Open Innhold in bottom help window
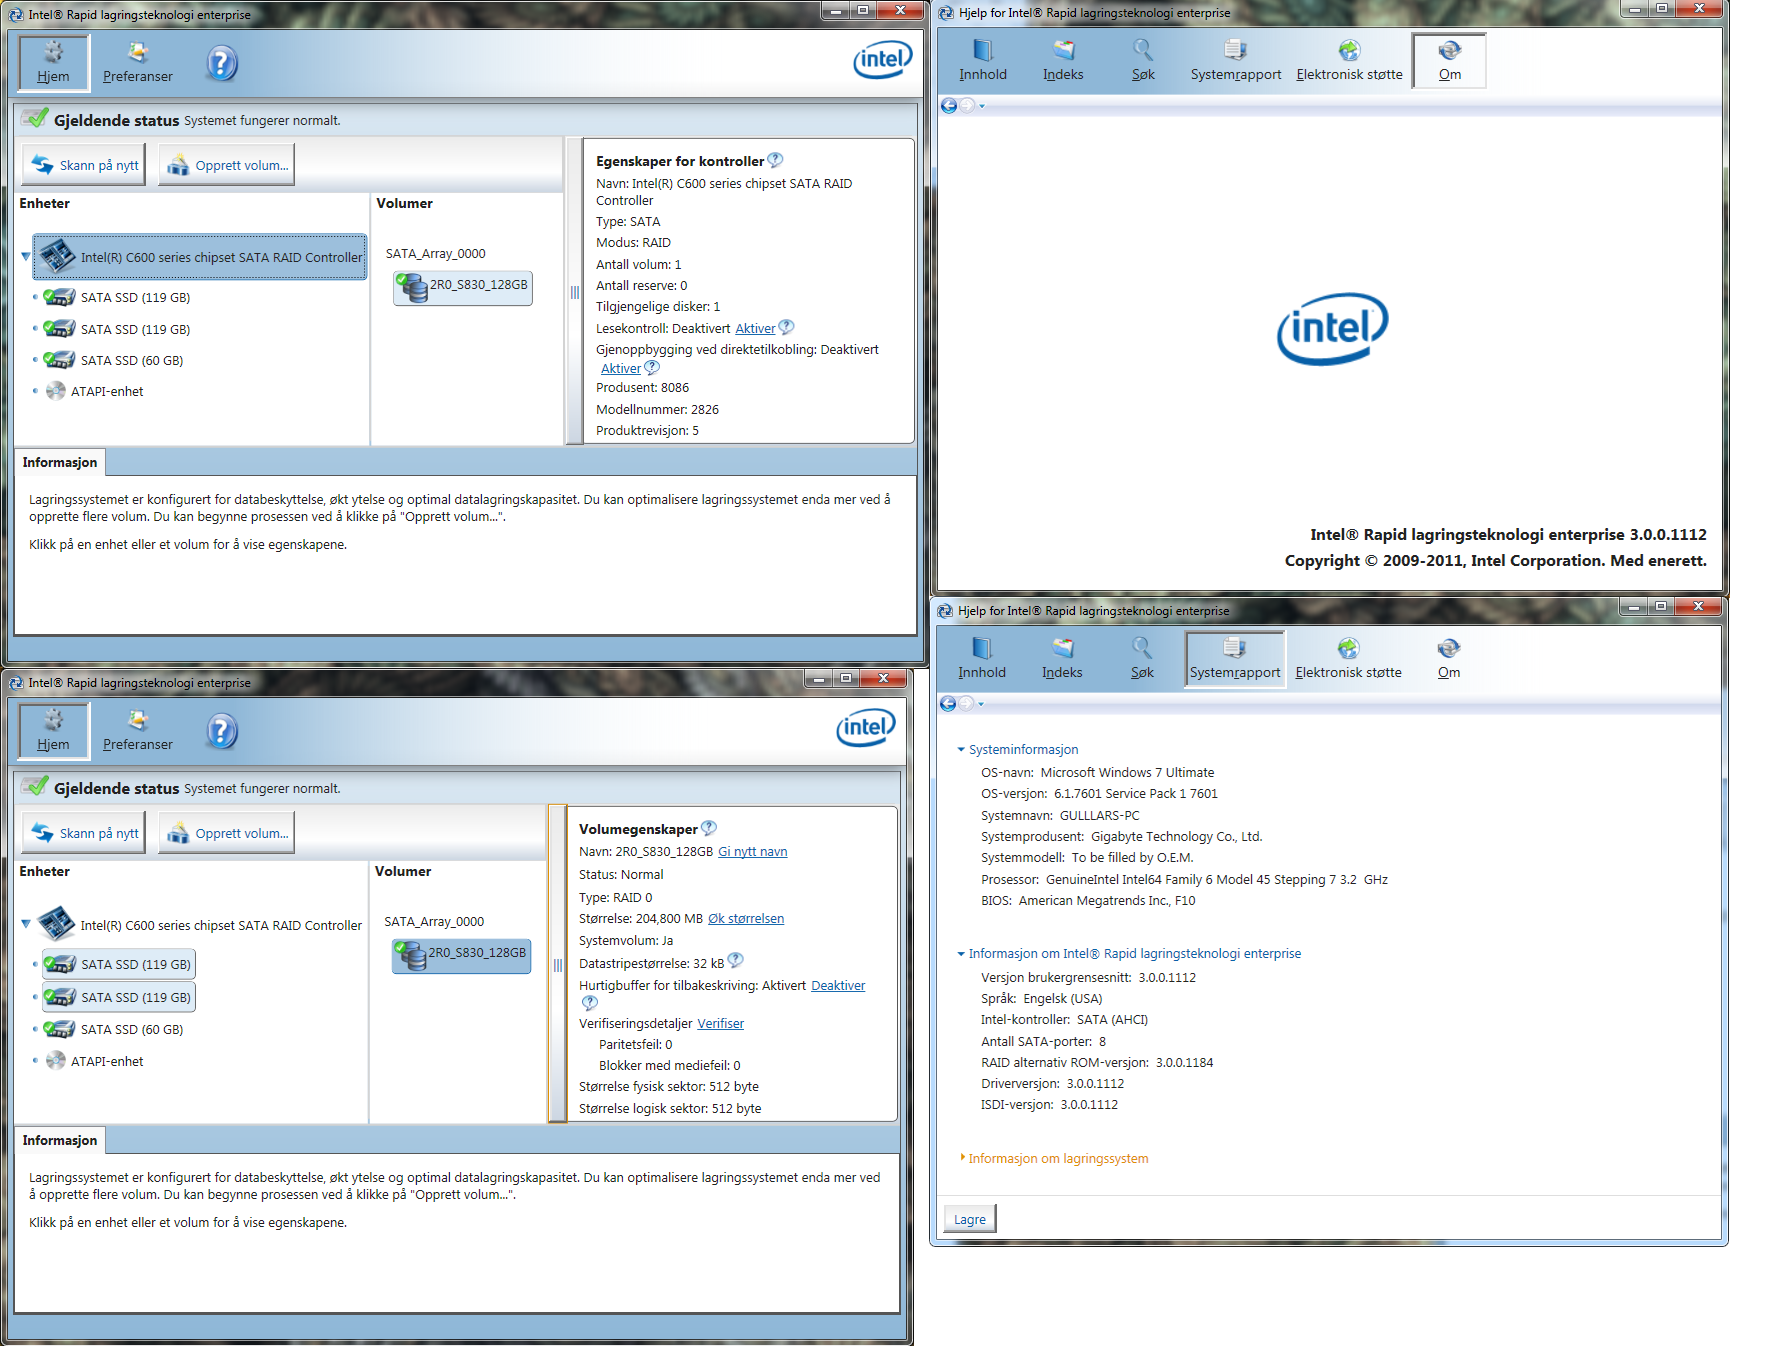This screenshot has width=1768, height=1346. tap(982, 659)
